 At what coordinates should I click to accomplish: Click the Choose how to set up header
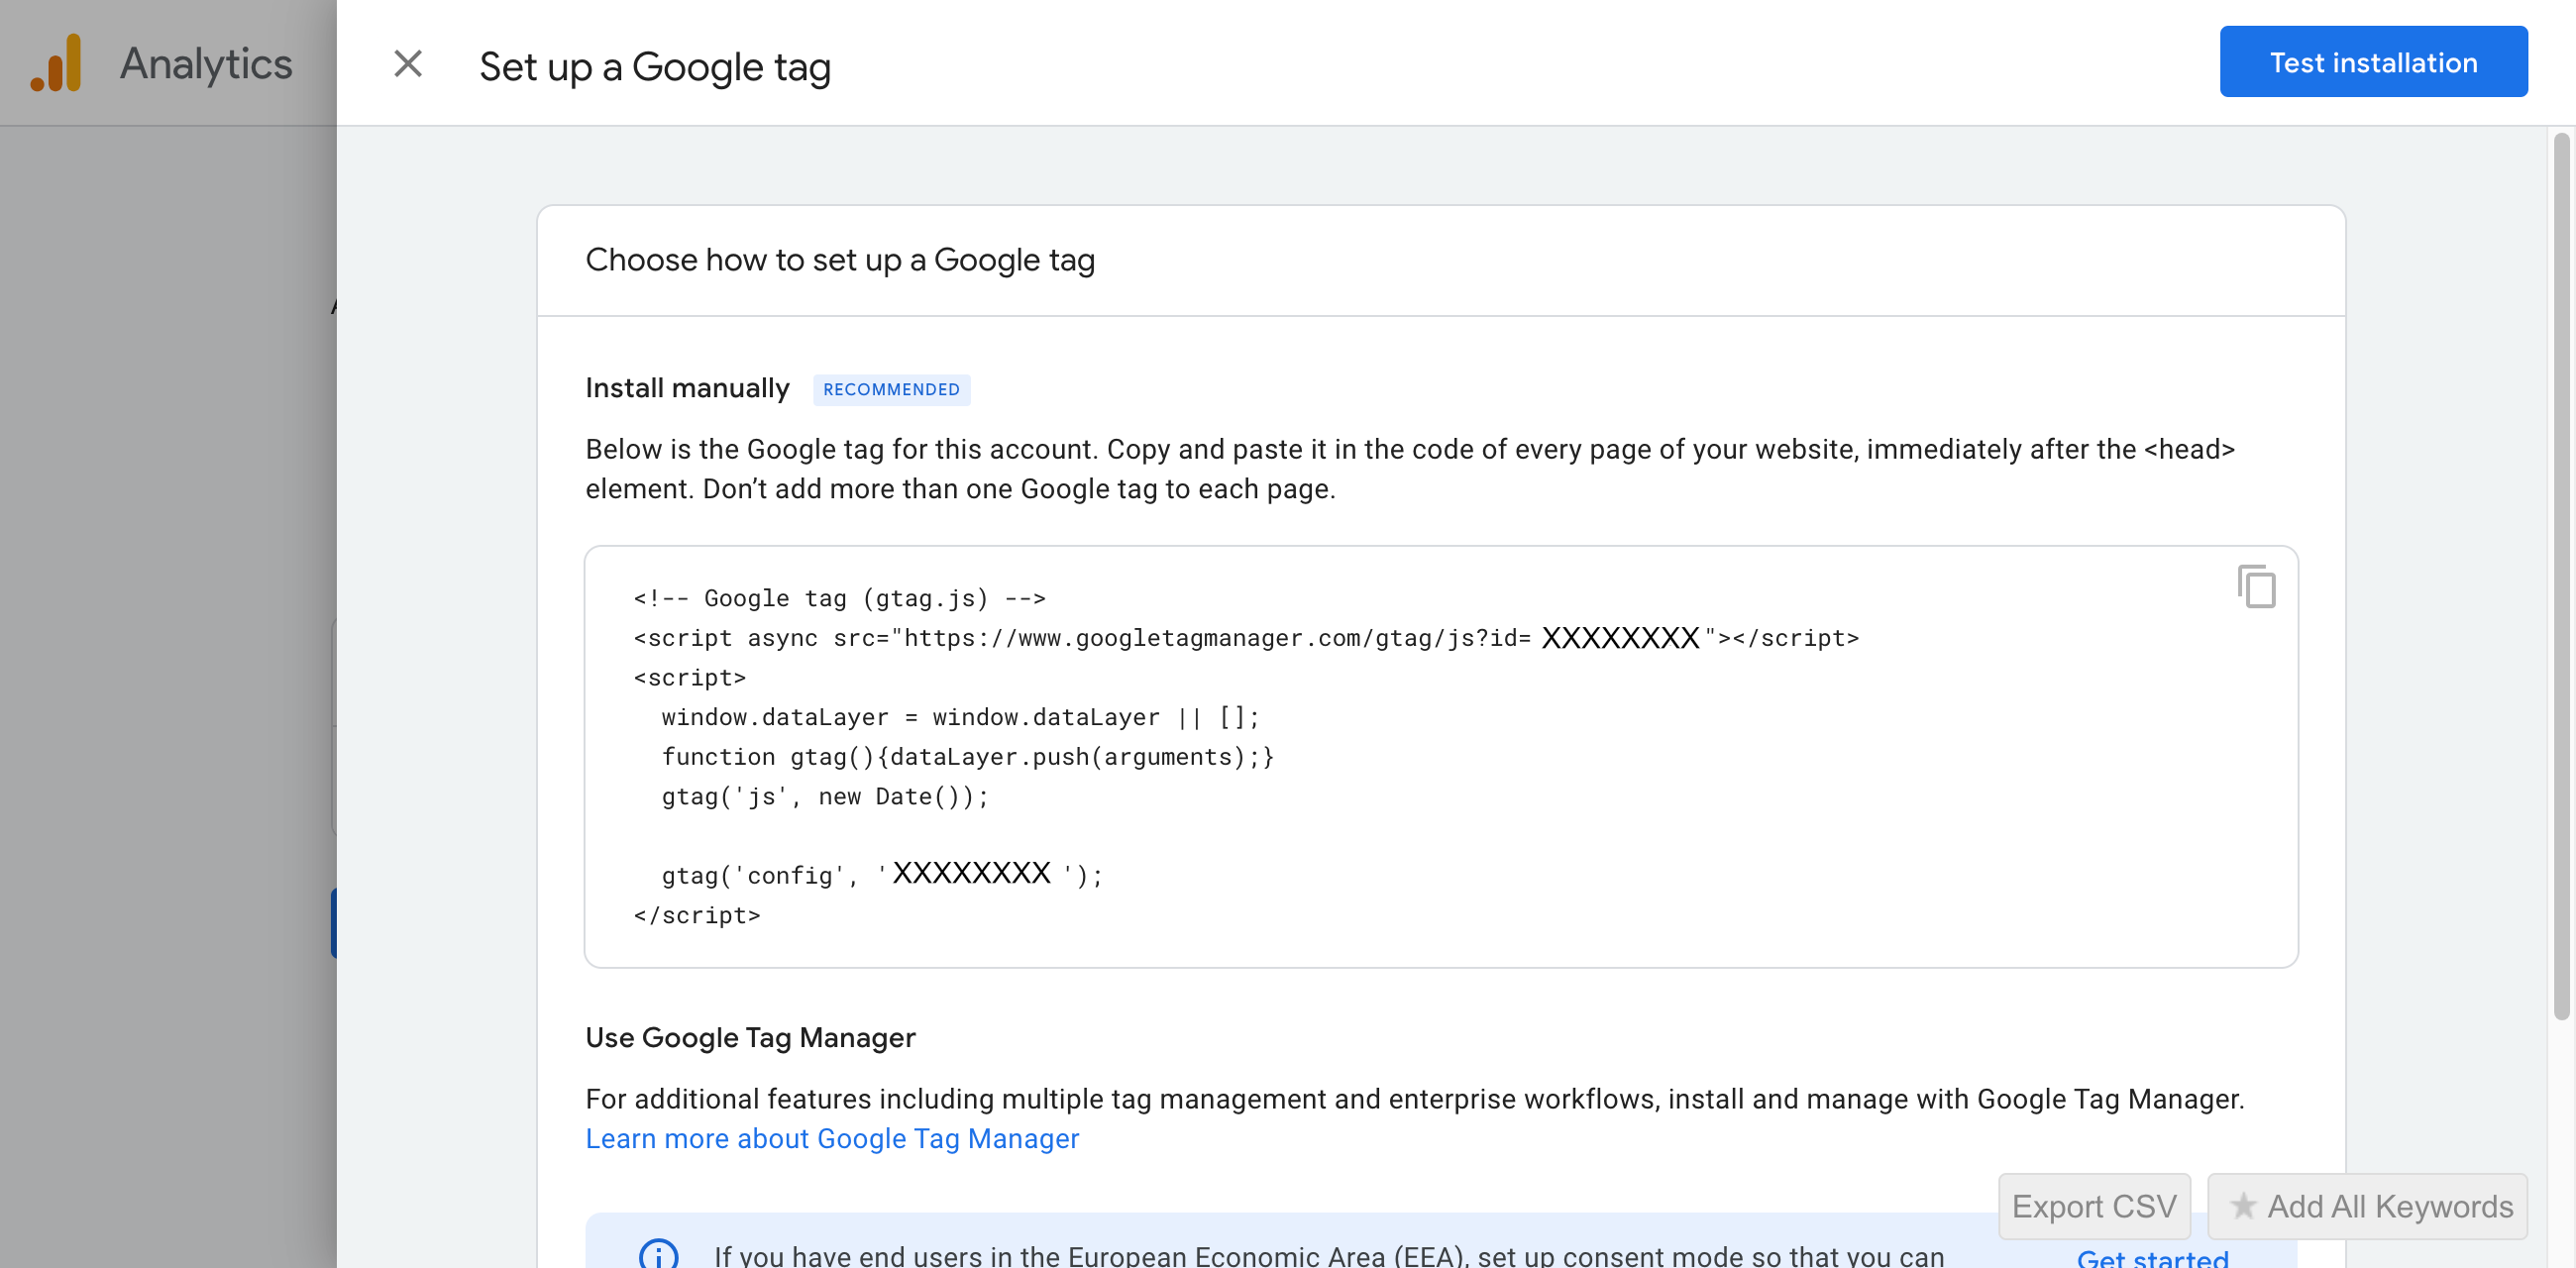pyautogui.click(x=840, y=260)
